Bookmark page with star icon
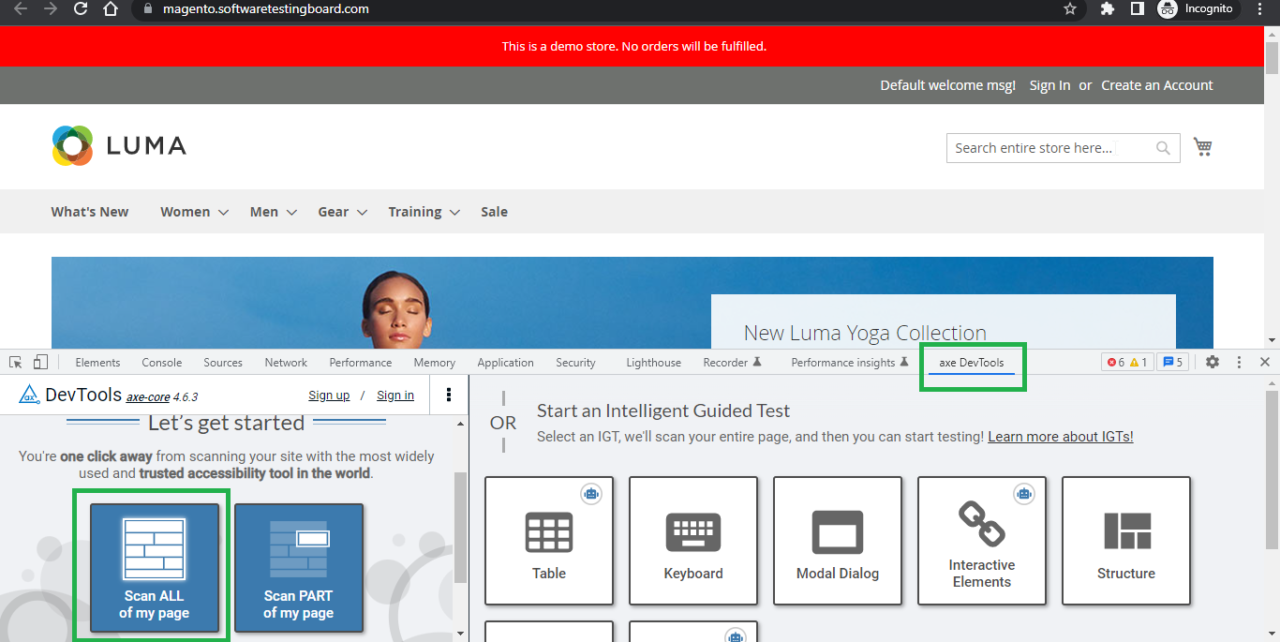Image resolution: width=1280 pixels, height=642 pixels. click(x=1070, y=9)
